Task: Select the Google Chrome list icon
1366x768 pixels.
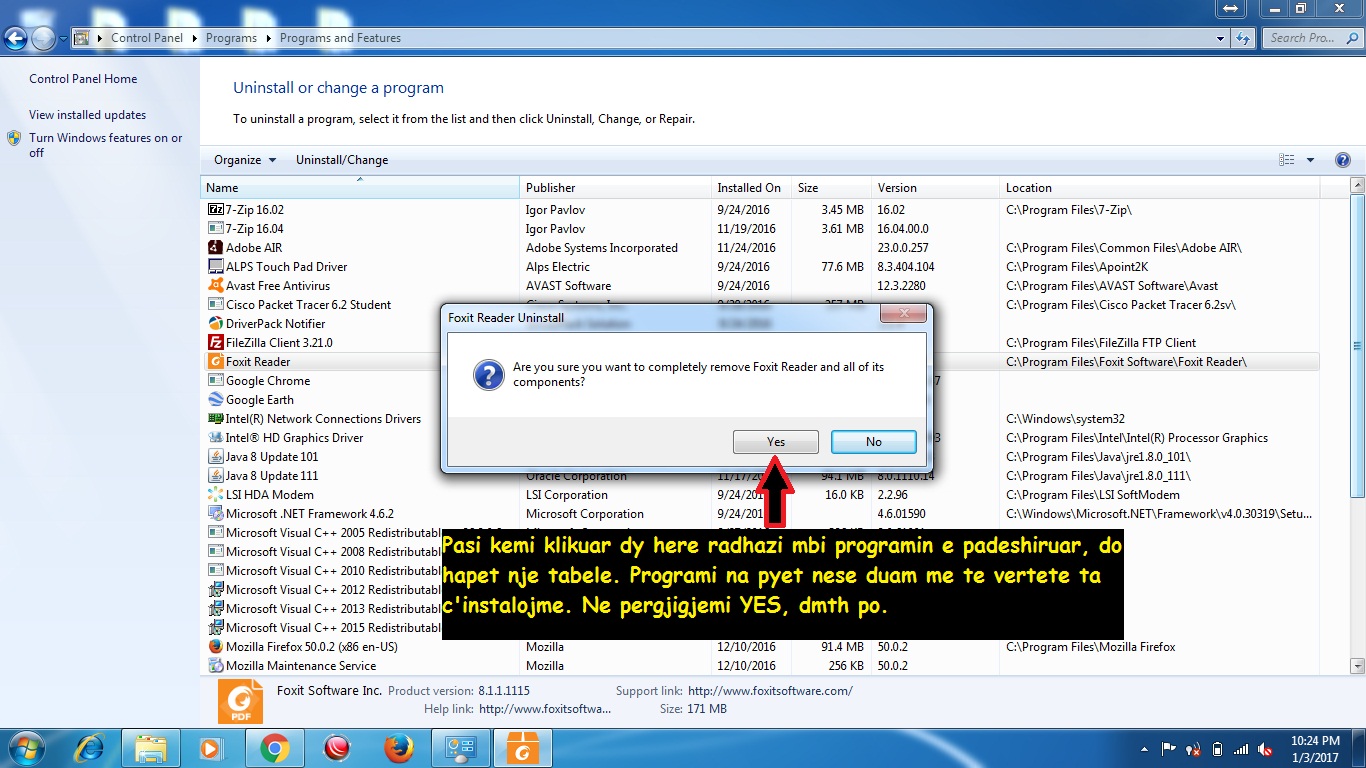Action: click(x=215, y=381)
